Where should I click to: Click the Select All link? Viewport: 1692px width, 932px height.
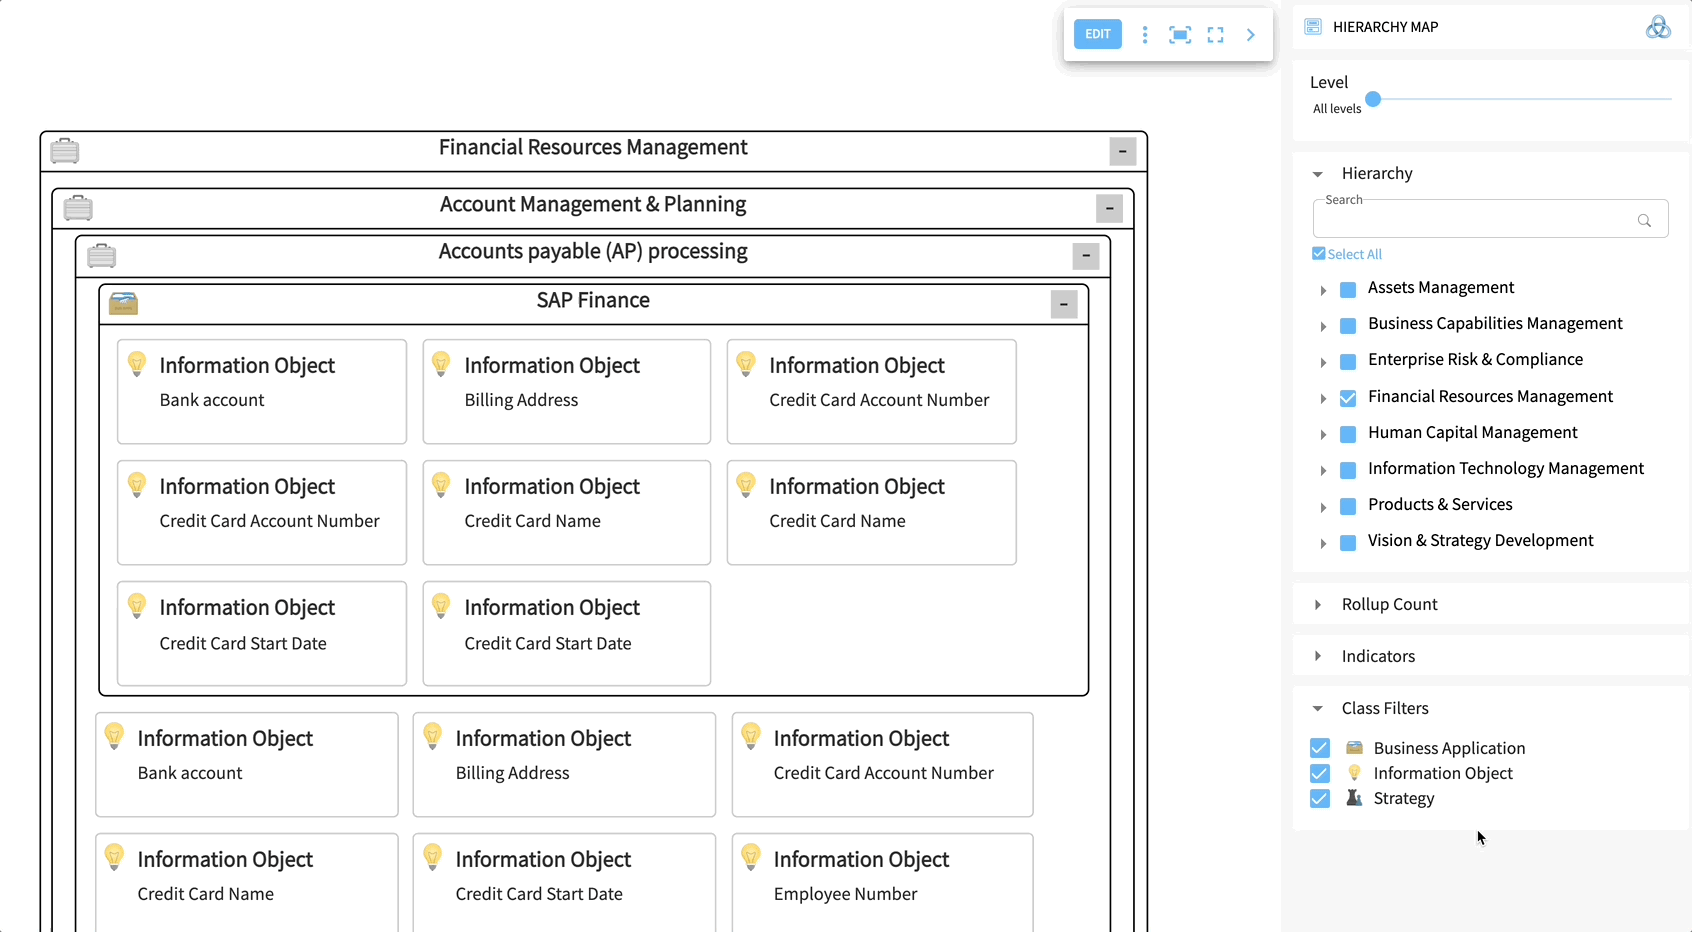point(1354,255)
